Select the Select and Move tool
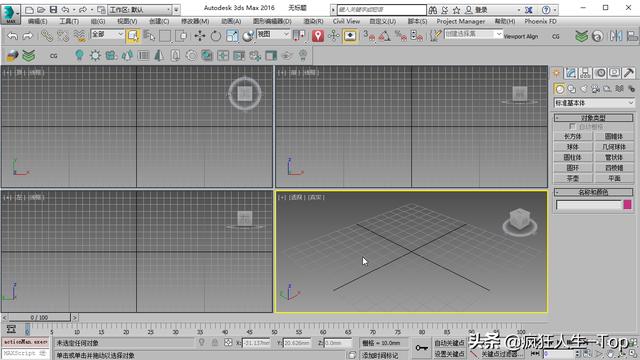The image size is (640, 360). [x=200, y=36]
